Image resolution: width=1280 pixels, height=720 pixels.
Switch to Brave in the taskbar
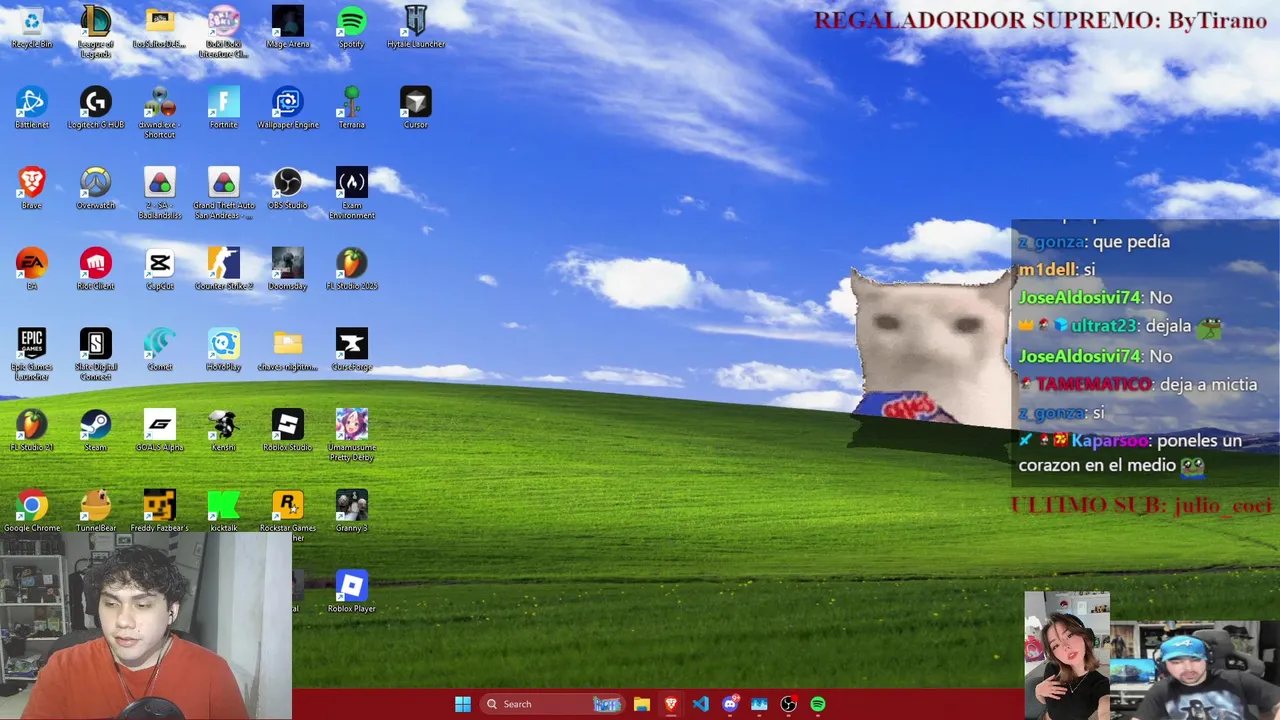(x=671, y=704)
